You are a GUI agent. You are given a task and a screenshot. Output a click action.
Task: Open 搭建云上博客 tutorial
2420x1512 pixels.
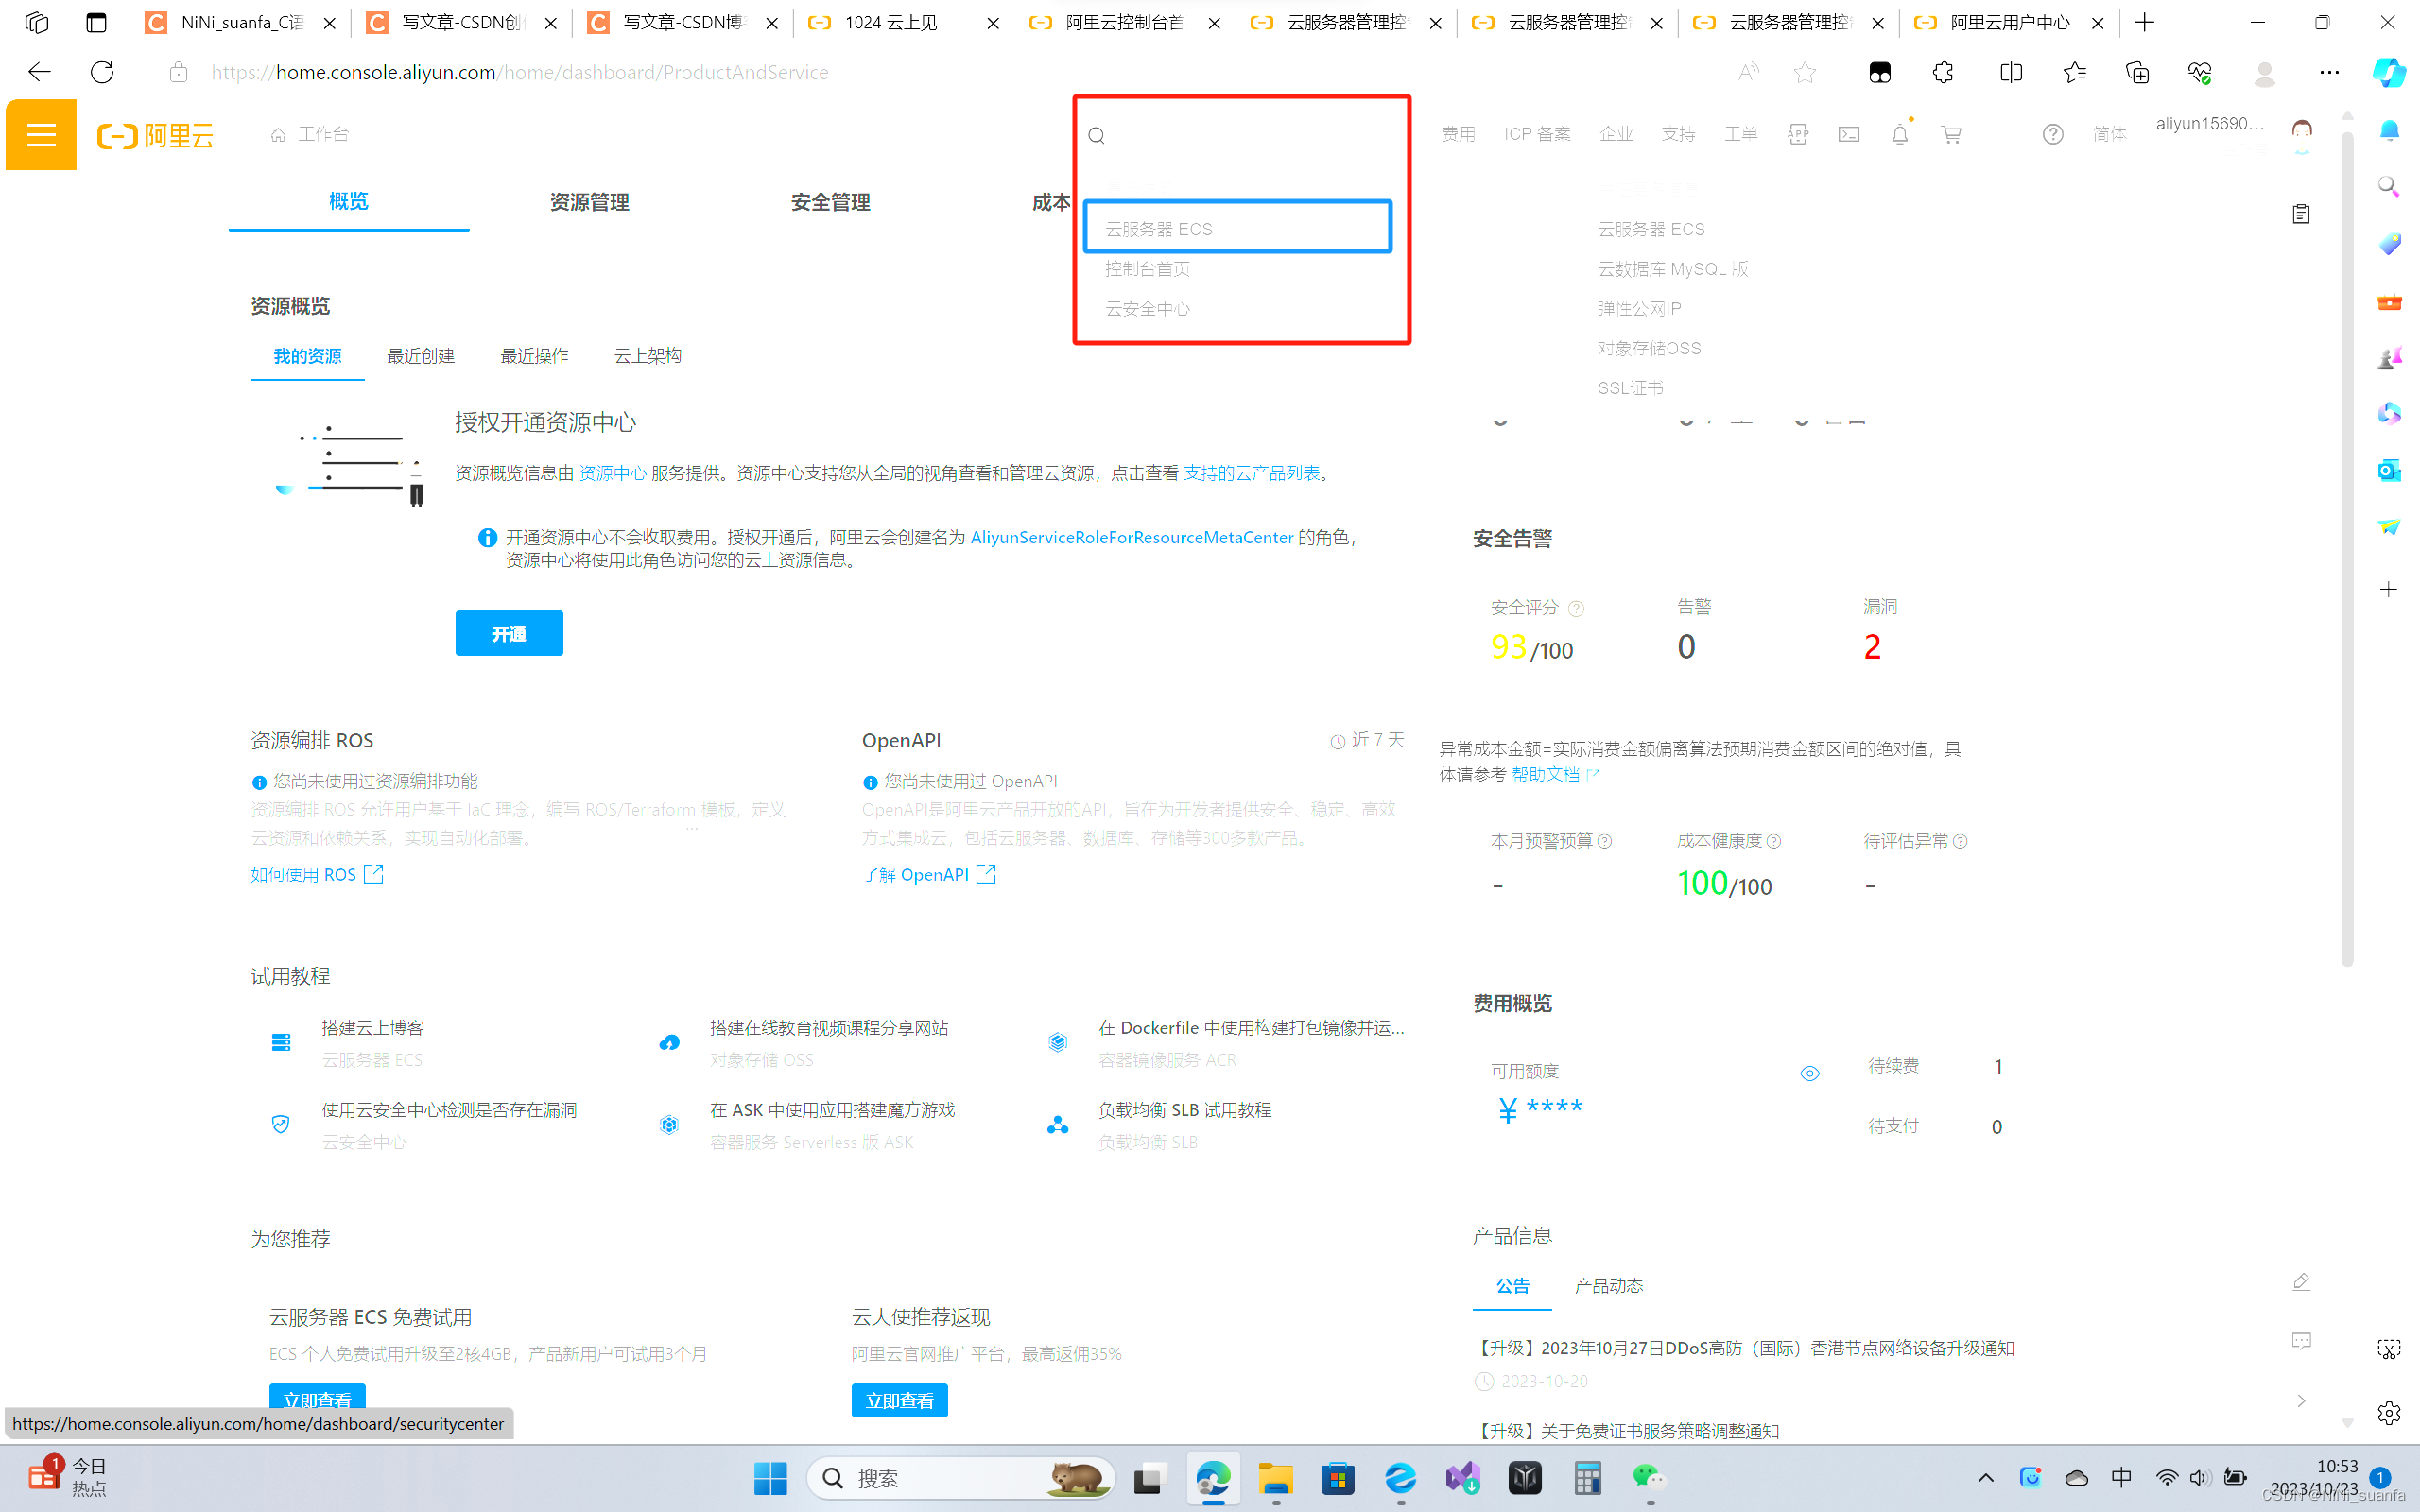tap(373, 1028)
